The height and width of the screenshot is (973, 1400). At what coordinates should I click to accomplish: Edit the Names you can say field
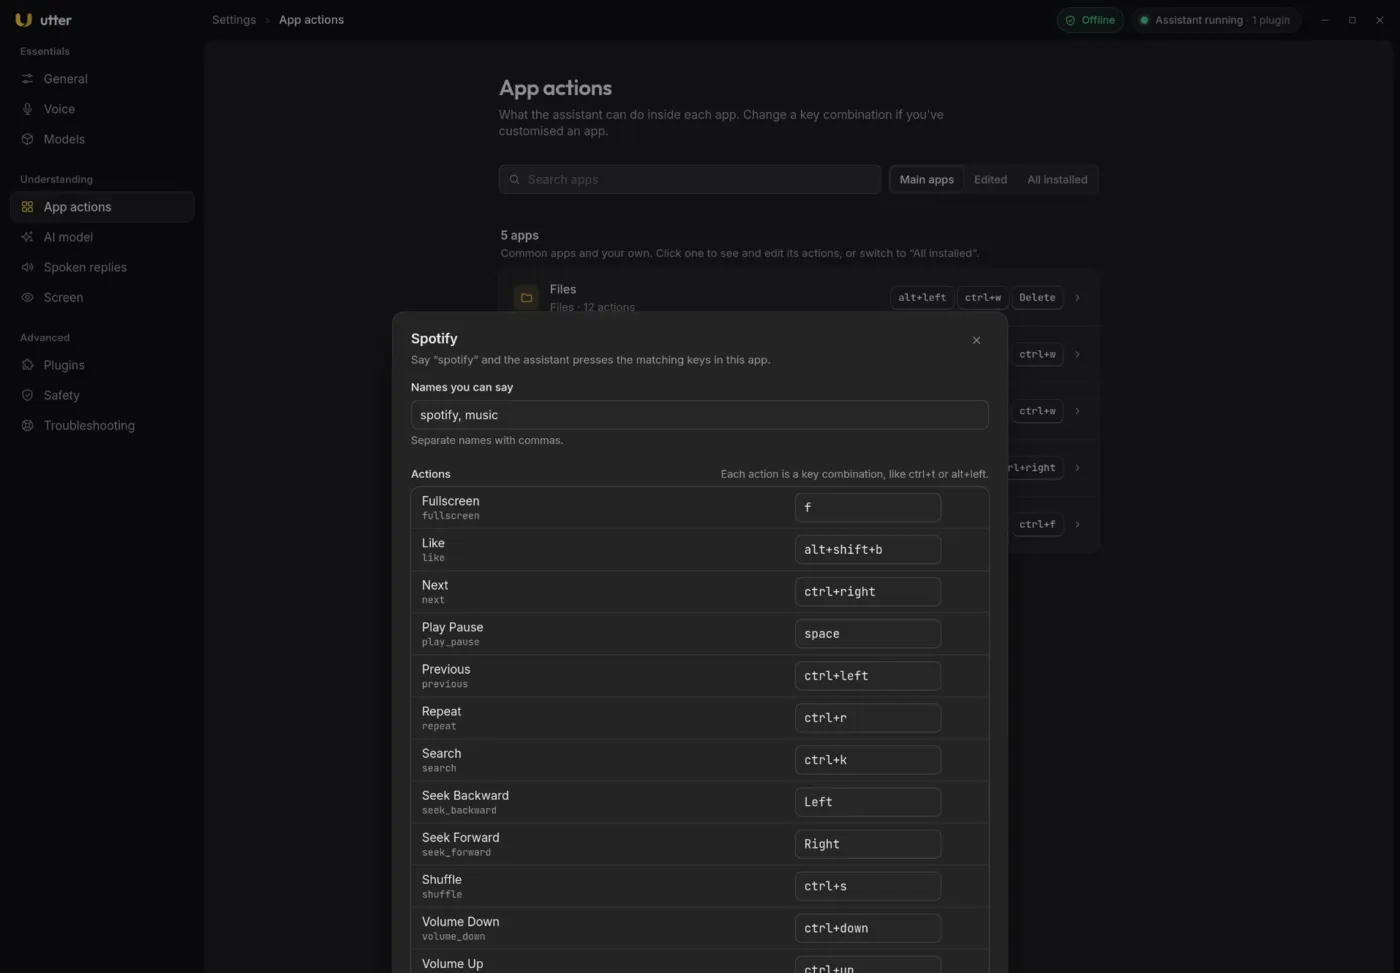click(x=699, y=415)
